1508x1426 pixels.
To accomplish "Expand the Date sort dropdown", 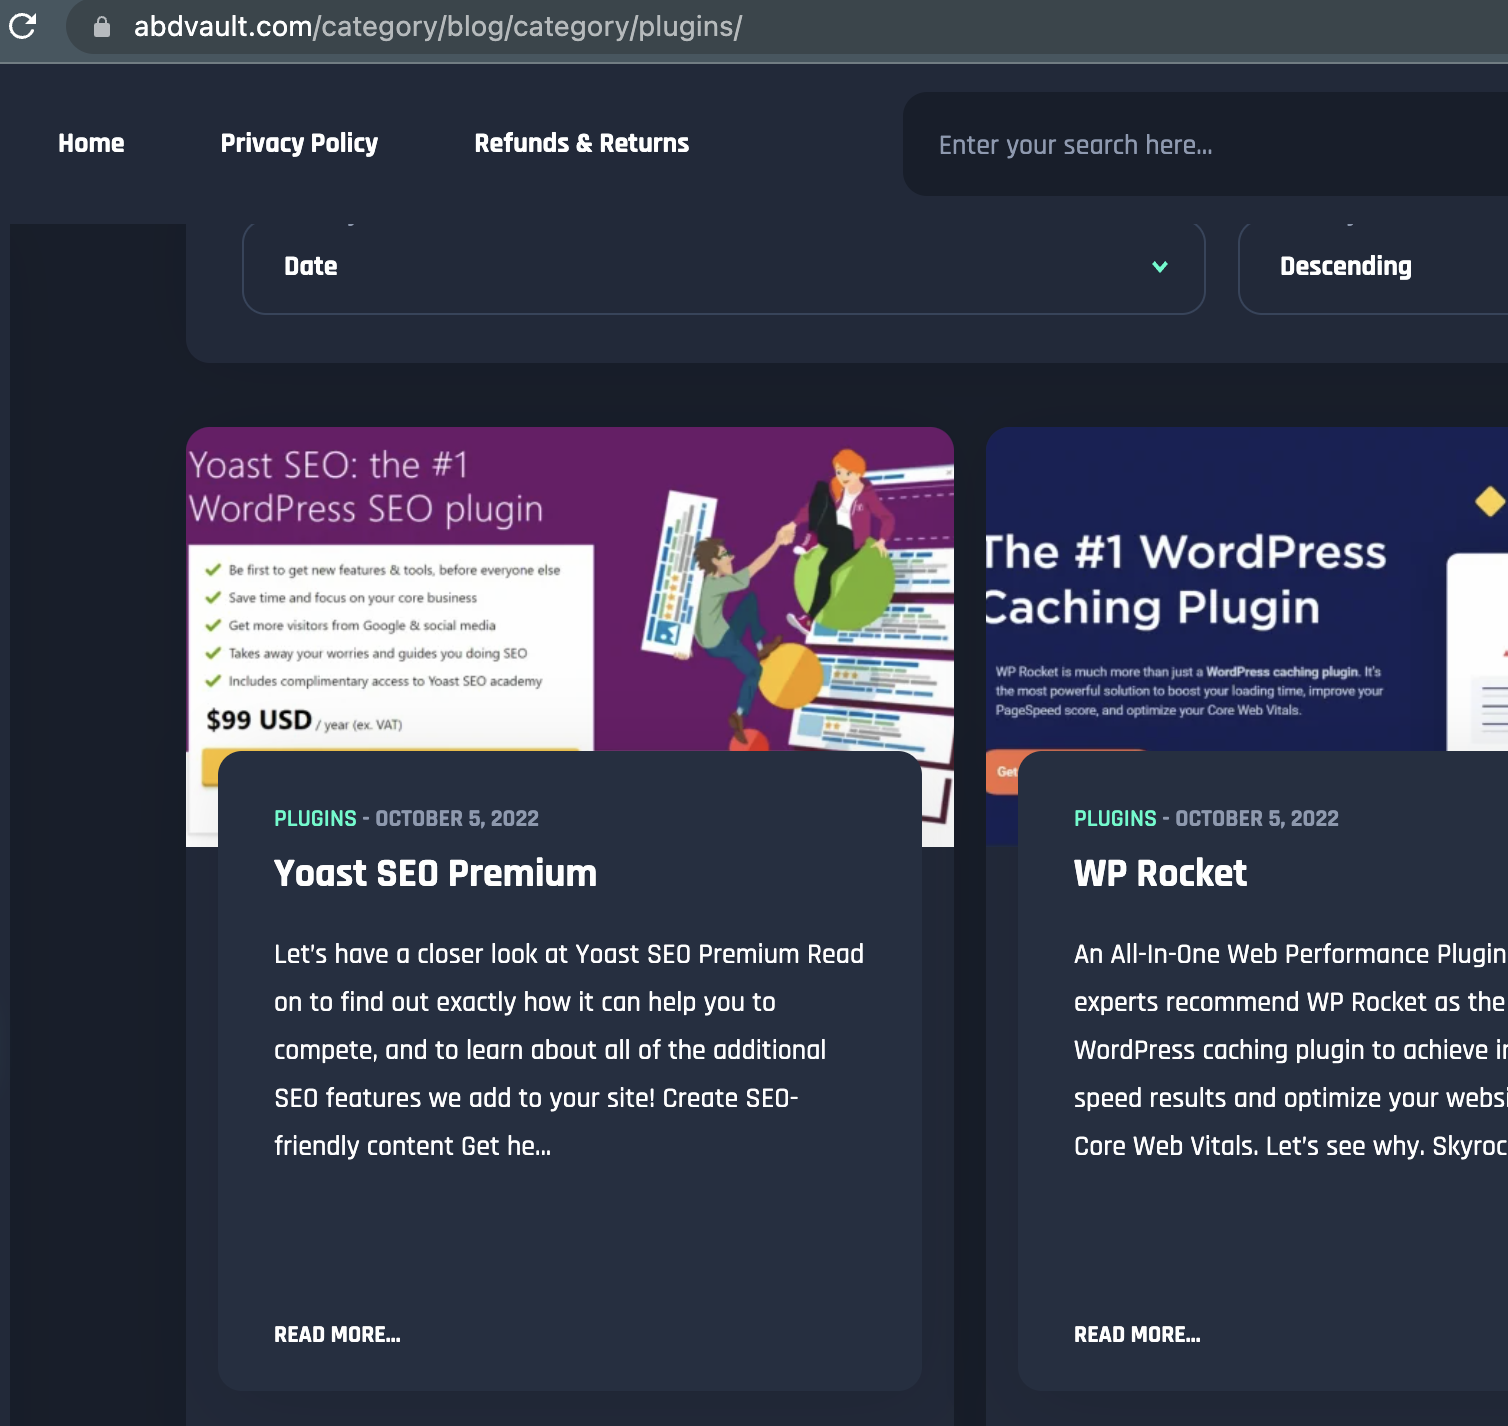I will coord(724,266).
